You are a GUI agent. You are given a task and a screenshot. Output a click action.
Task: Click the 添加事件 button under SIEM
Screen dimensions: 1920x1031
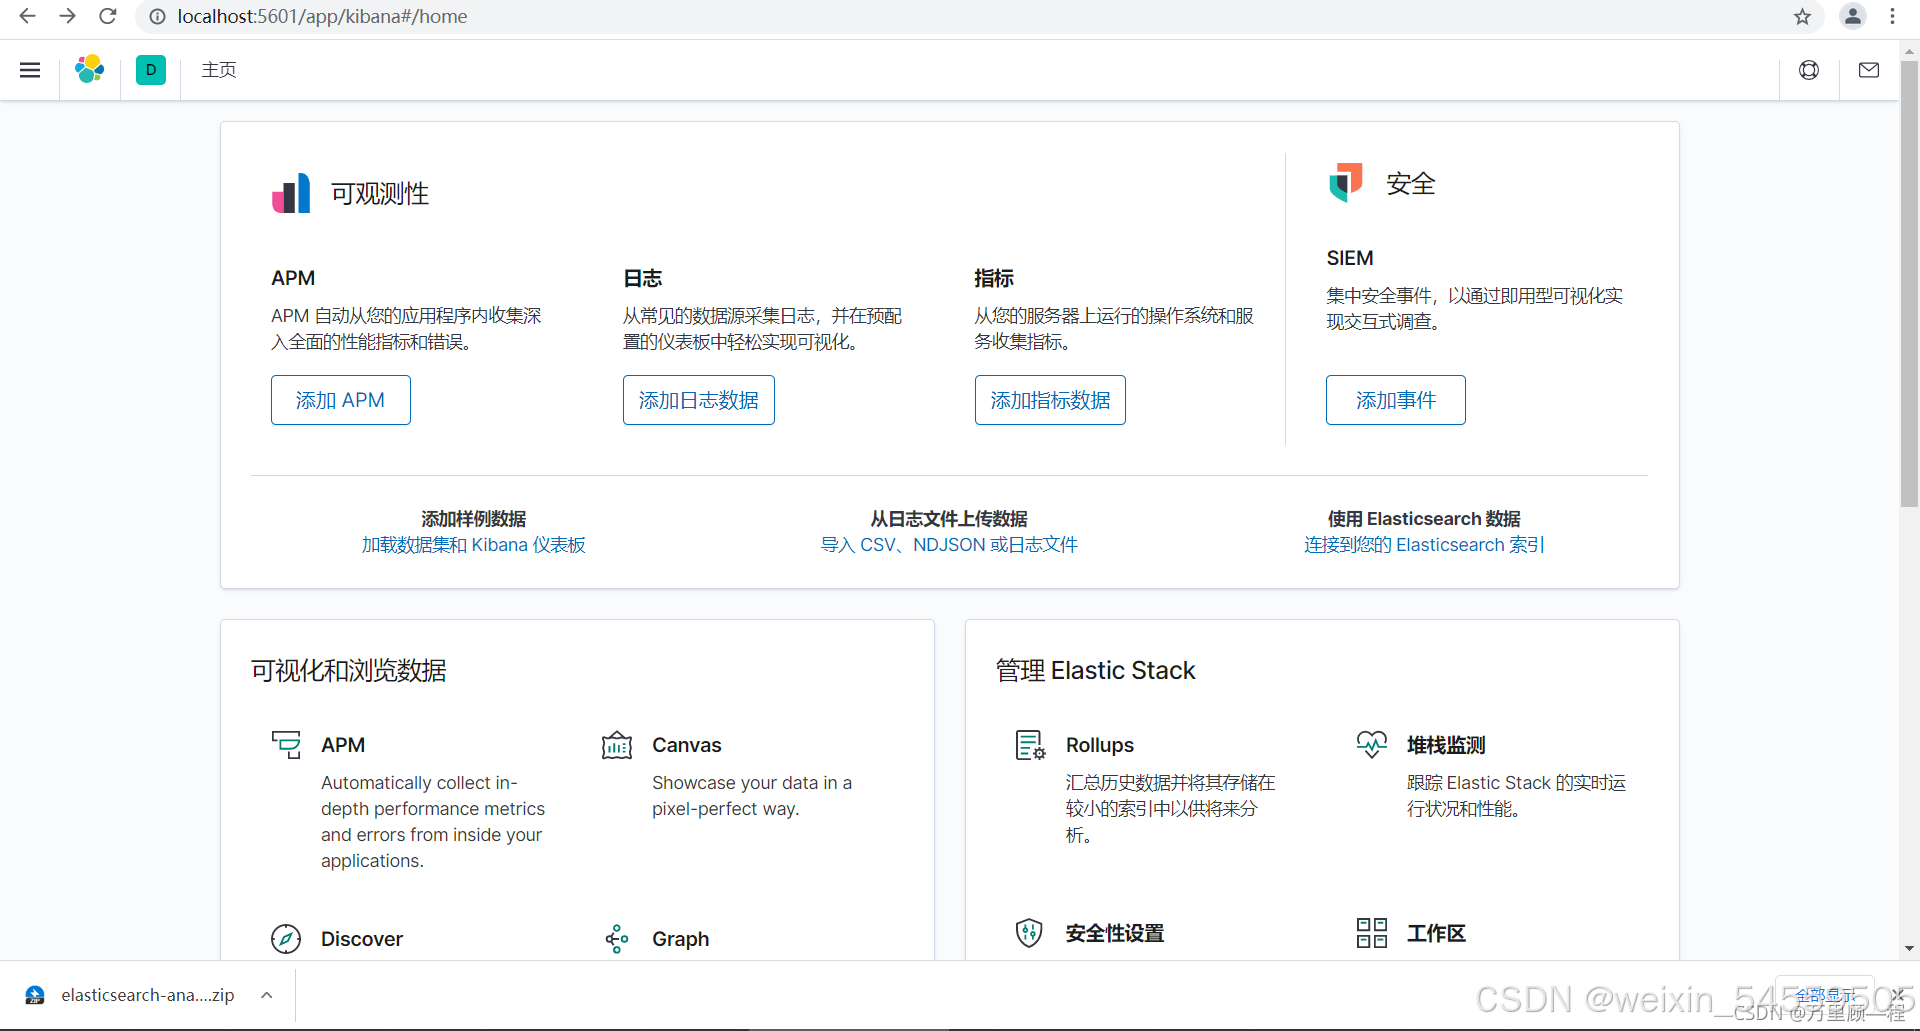(1395, 399)
